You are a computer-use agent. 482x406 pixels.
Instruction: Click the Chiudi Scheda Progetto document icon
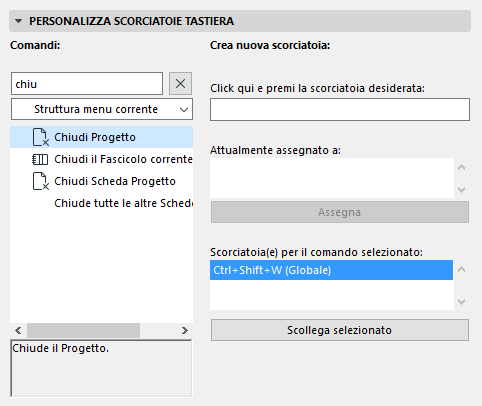click(41, 181)
